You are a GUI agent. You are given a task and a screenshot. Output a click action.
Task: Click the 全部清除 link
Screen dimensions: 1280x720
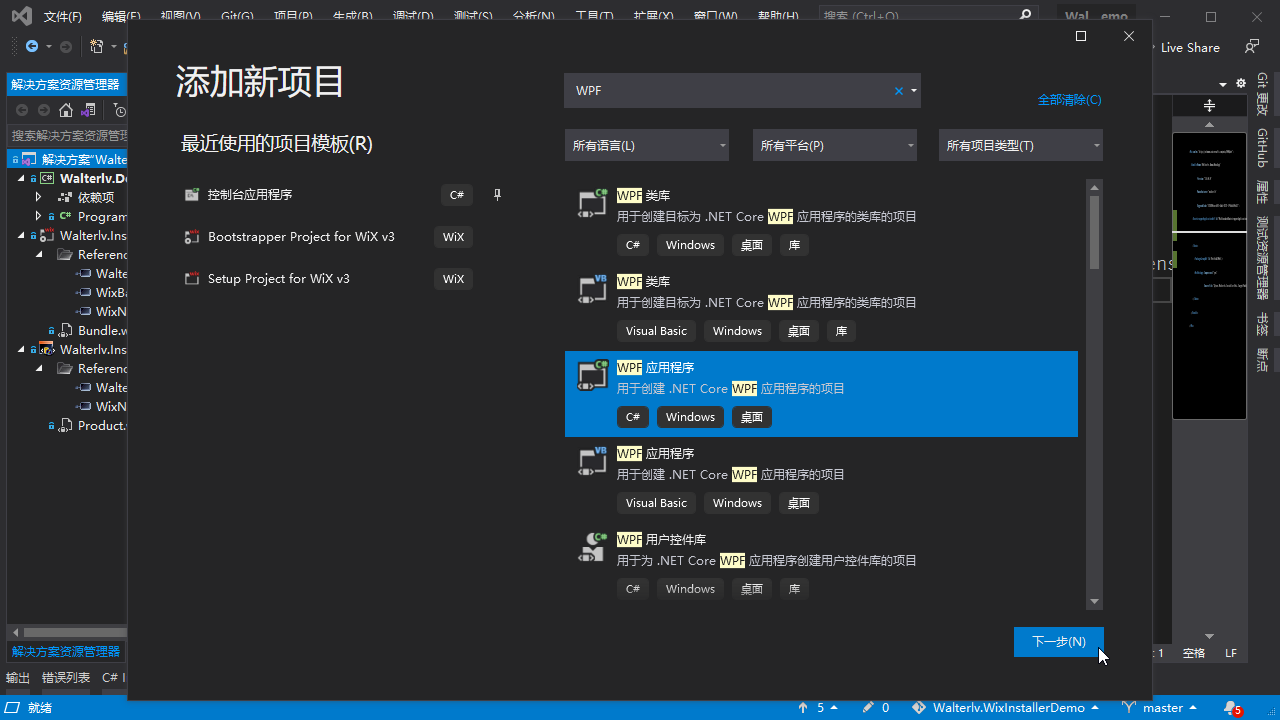[1069, 100]
